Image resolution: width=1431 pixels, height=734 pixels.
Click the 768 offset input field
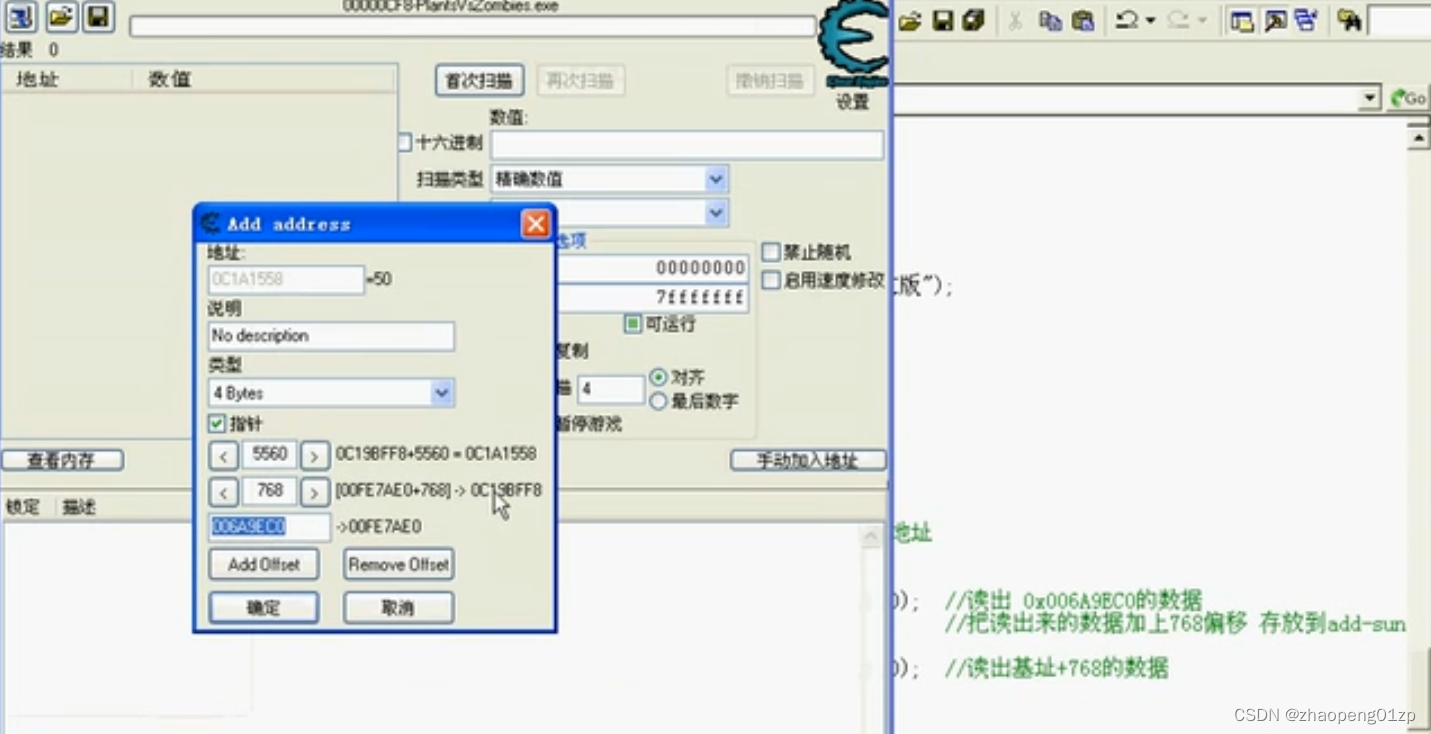[x=270, y=491]
